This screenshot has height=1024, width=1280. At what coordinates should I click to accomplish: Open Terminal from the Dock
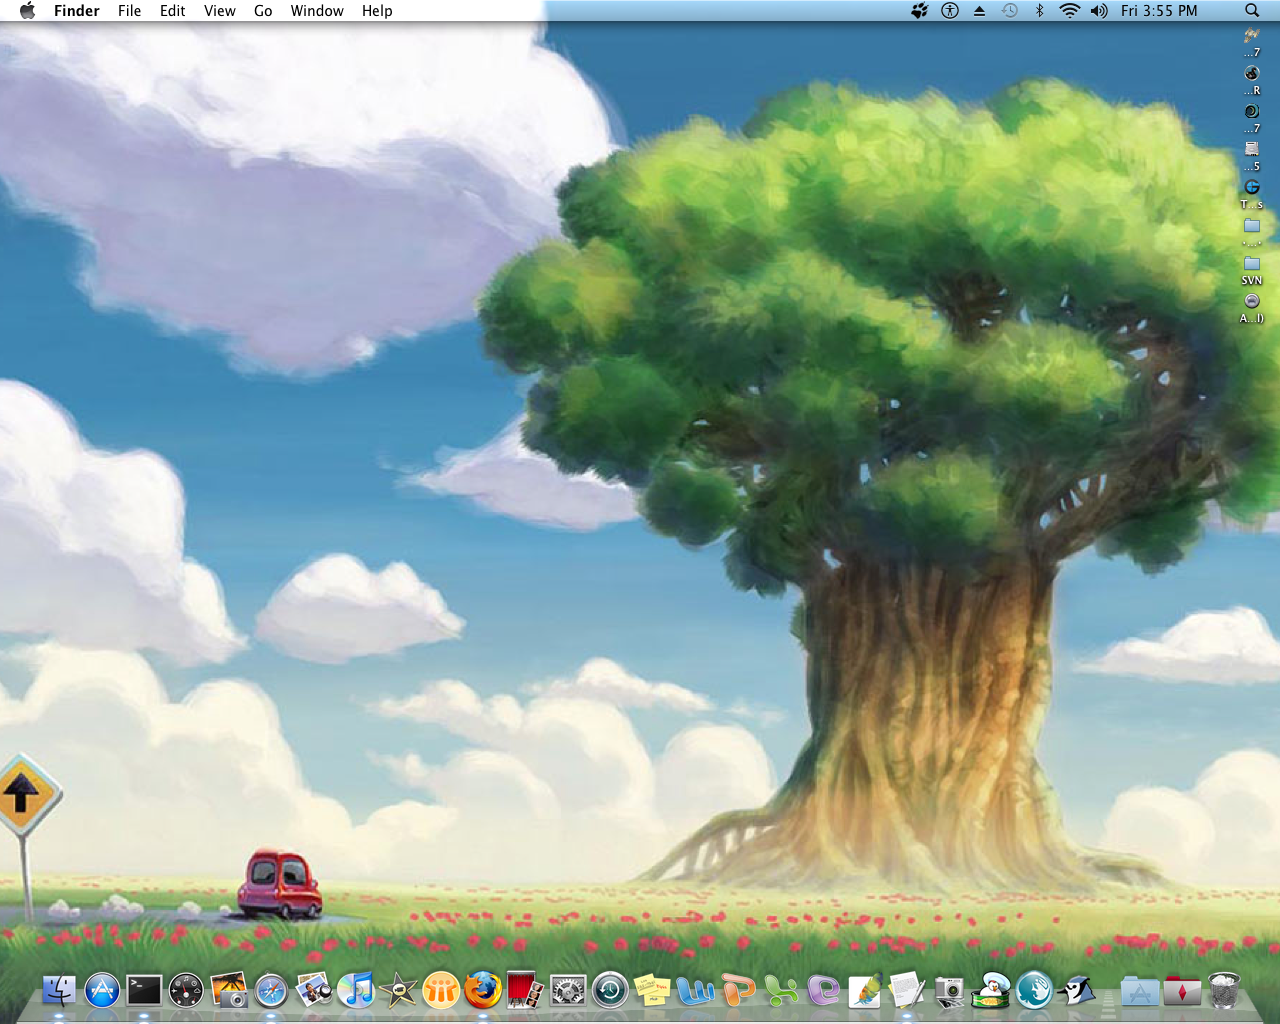tap(144, 990)
